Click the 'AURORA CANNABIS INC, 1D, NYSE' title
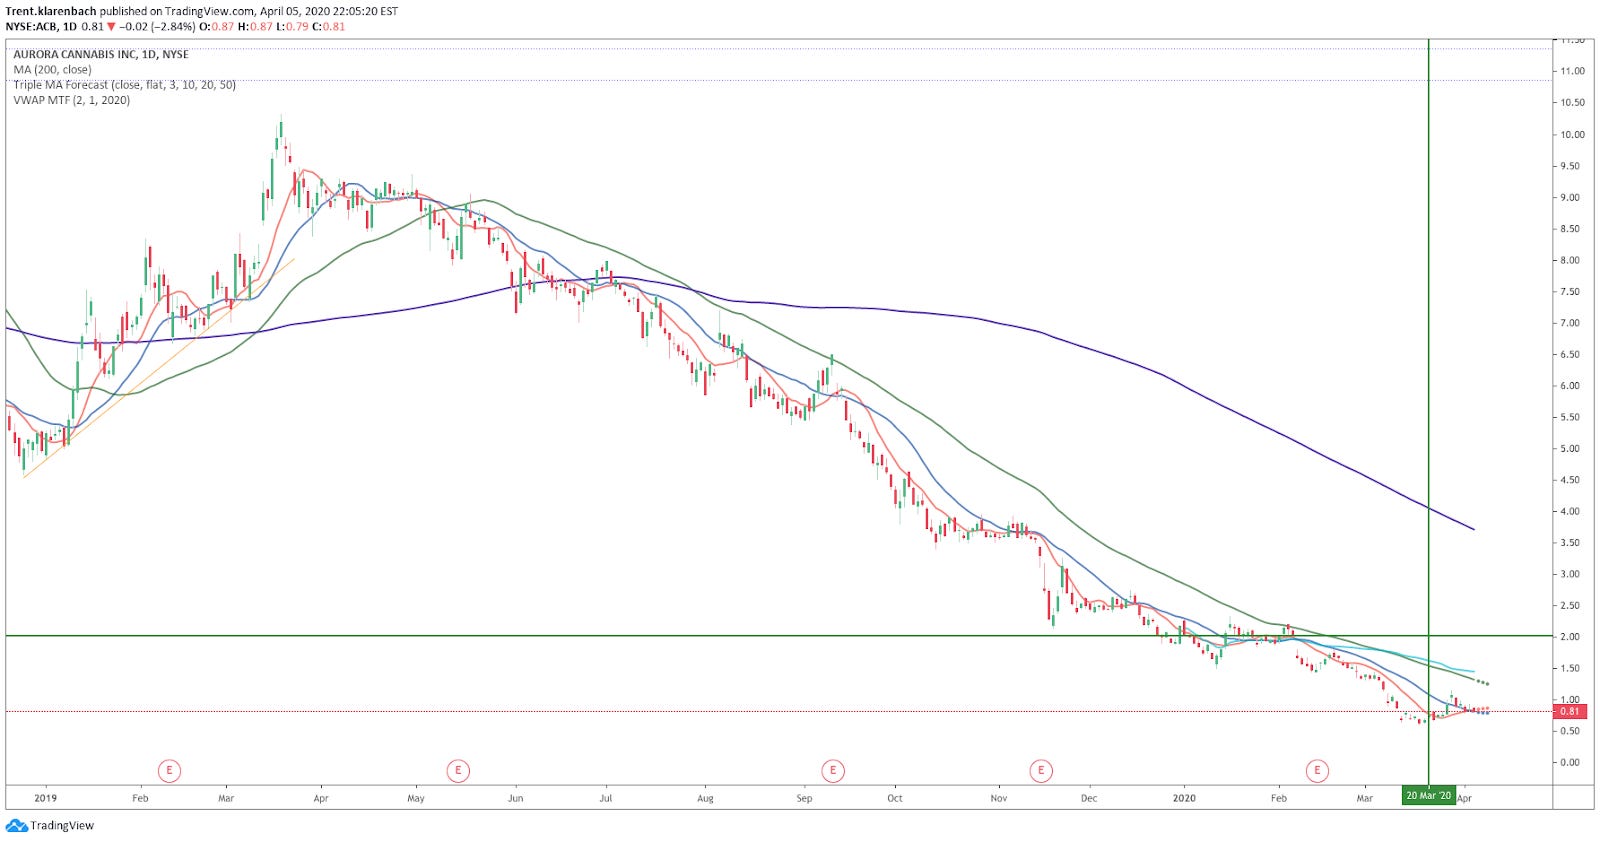This screenshot has height=842, width=1600. [101, 54]
